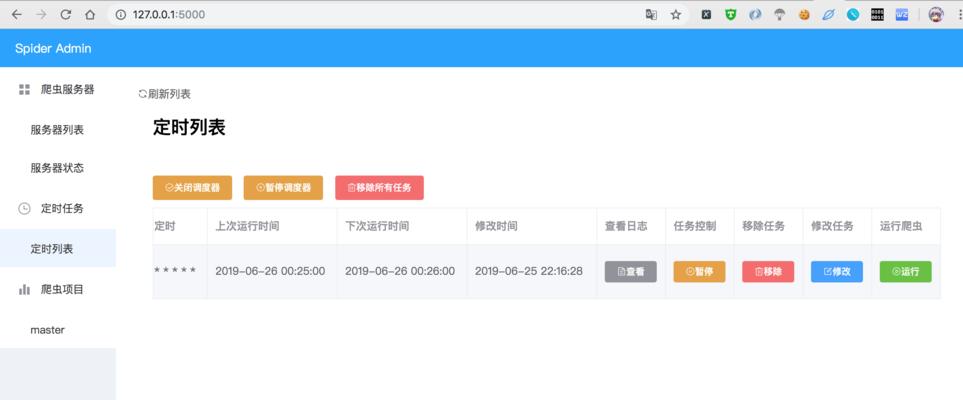Click the orange 暂停调度器 button
The width and height of the screenshot is (963, 400).
coord(283,187)
